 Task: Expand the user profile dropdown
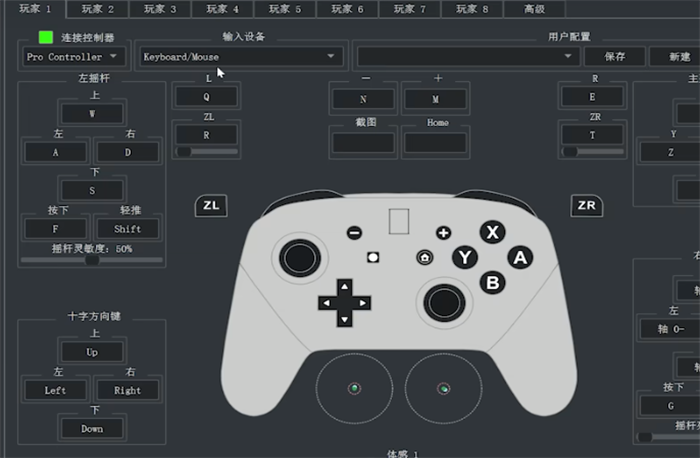(x=468, y=57)
